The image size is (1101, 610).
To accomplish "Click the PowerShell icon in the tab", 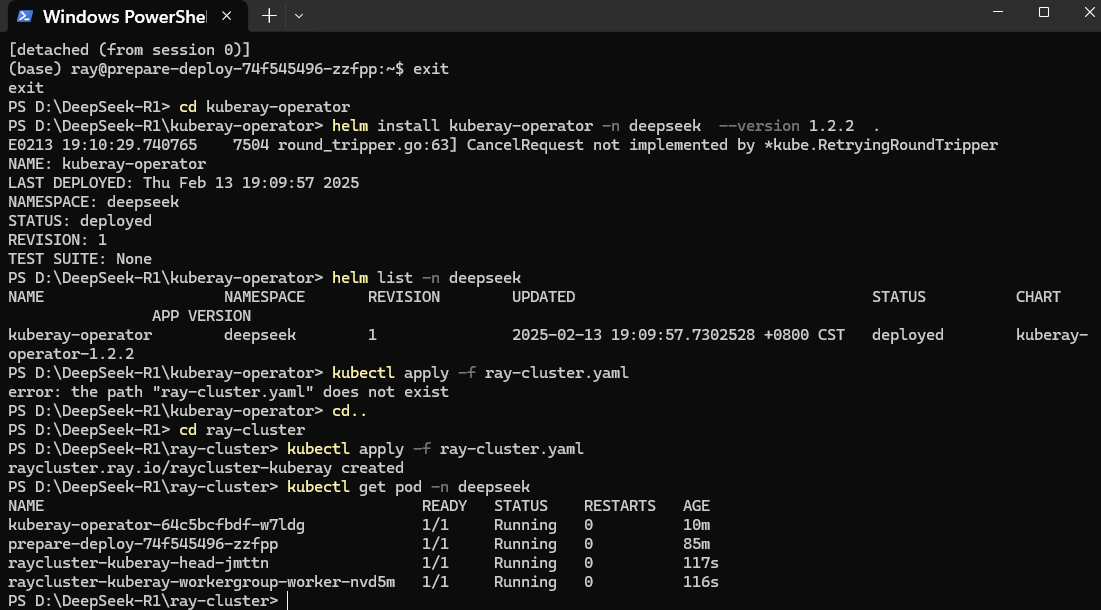I will [x=25, y=16].
